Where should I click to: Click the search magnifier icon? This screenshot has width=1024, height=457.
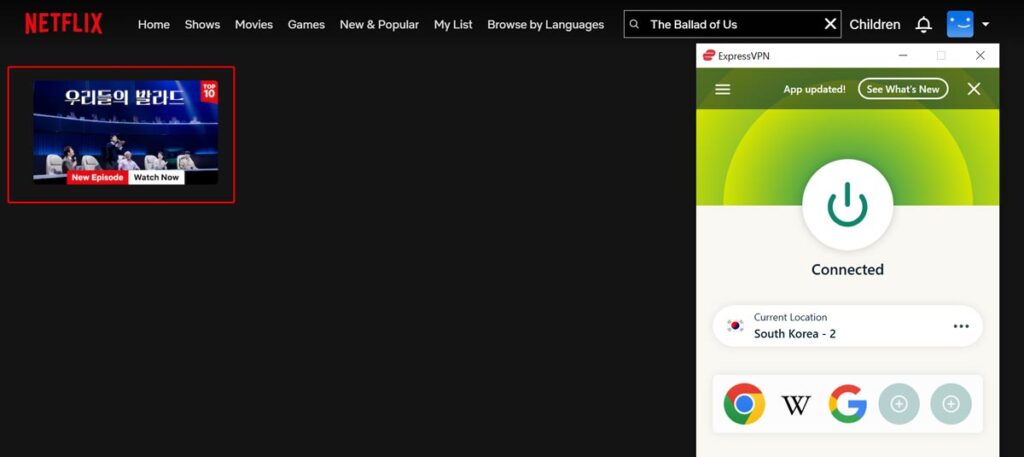[x=635, y=24]
